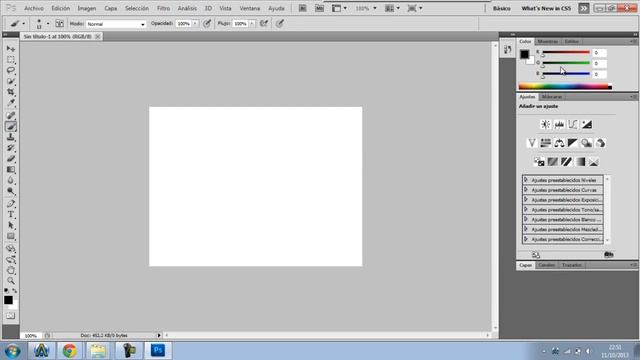The width and height of the screenshot is (640, 360).
Task: Open the Ventana menu
Action: click(x=249, y=8)
